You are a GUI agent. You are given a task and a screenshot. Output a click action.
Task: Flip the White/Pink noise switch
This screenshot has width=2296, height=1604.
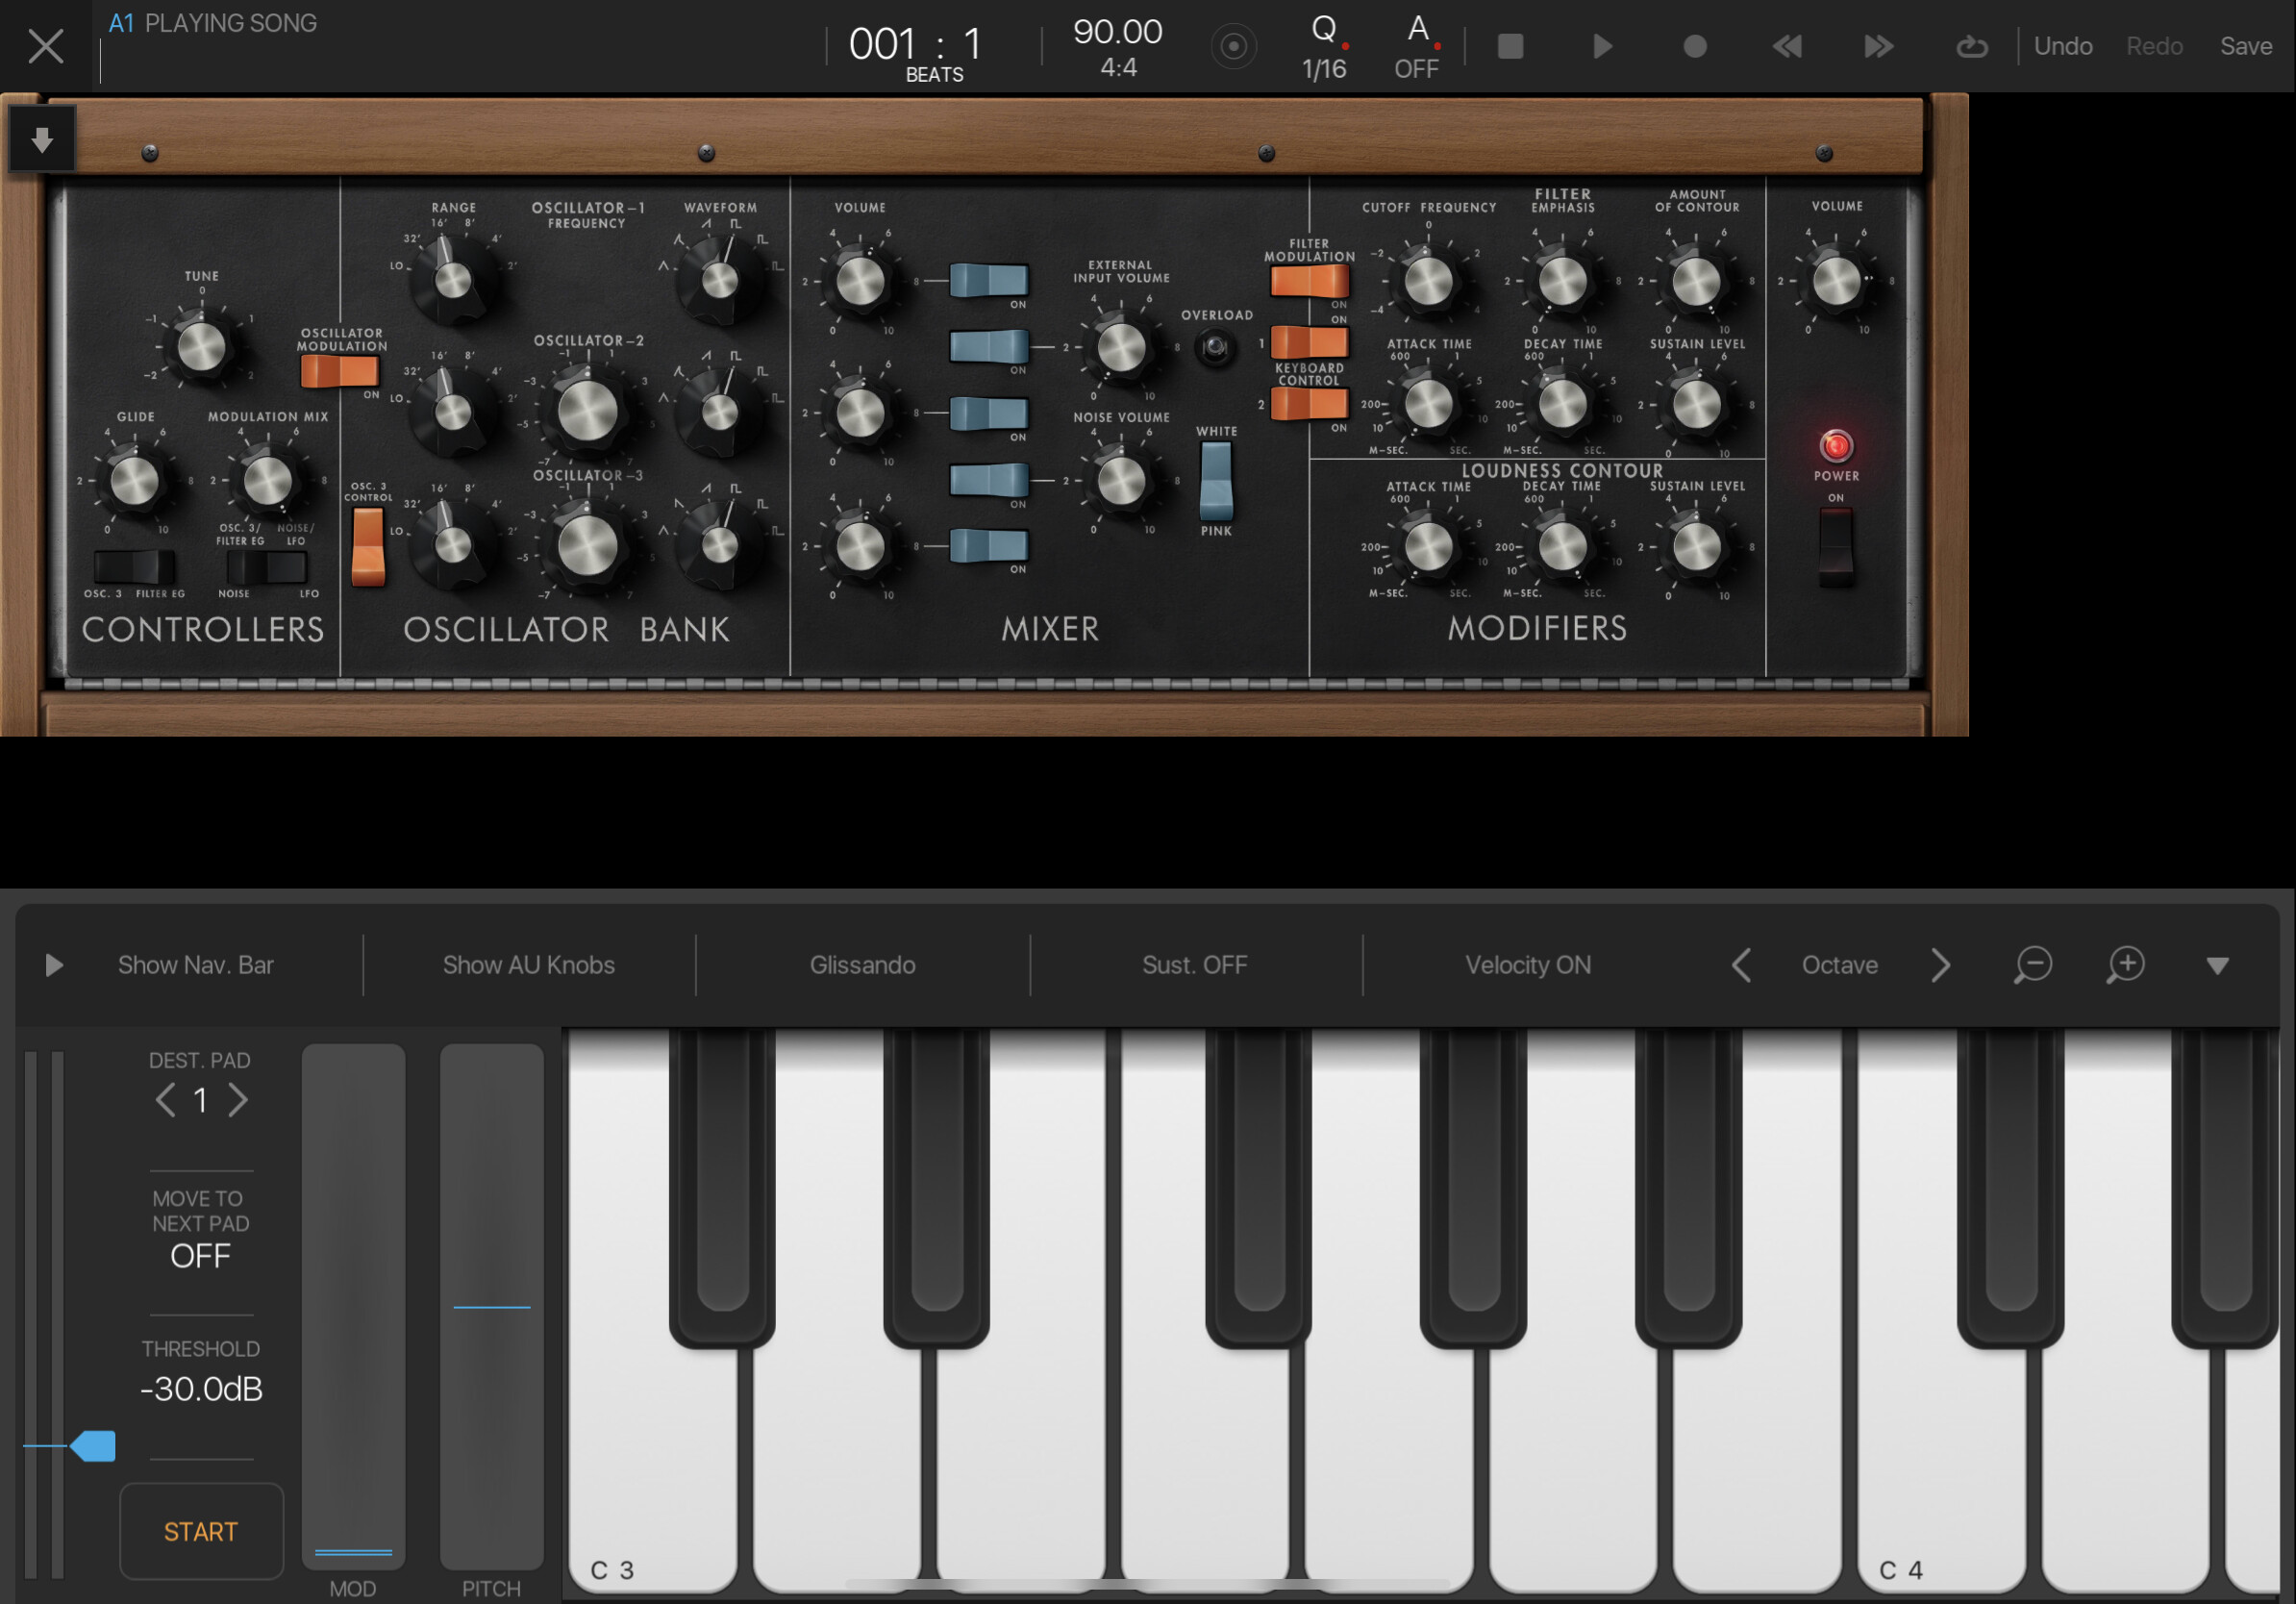pyautogui.click(x=1216, y=481)
